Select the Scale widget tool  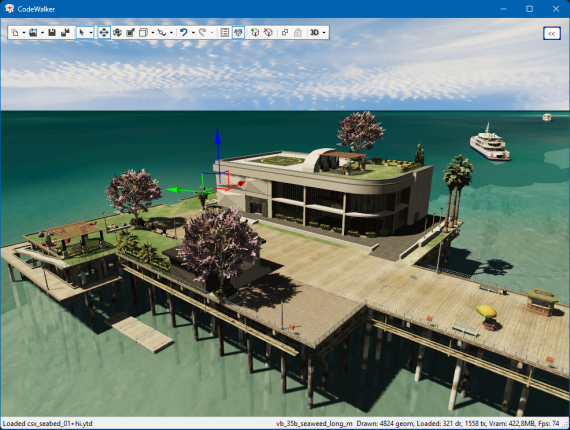coord(131,33)
